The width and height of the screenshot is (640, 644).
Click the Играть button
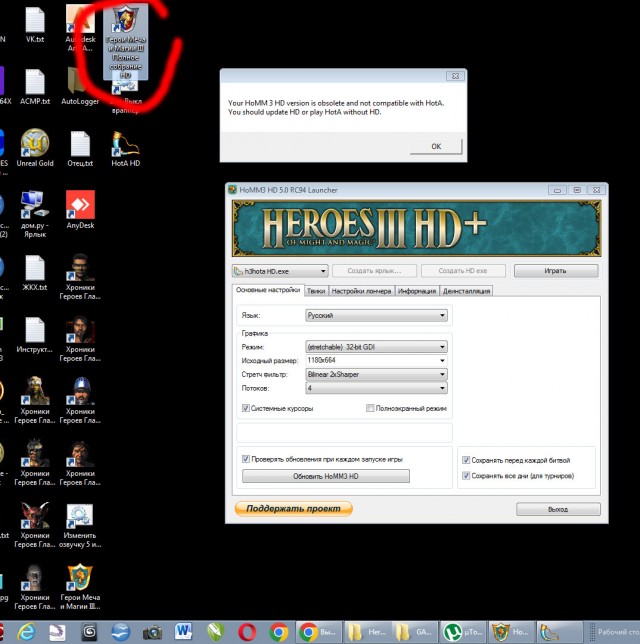pyautogui.click(x=556, y=271)
